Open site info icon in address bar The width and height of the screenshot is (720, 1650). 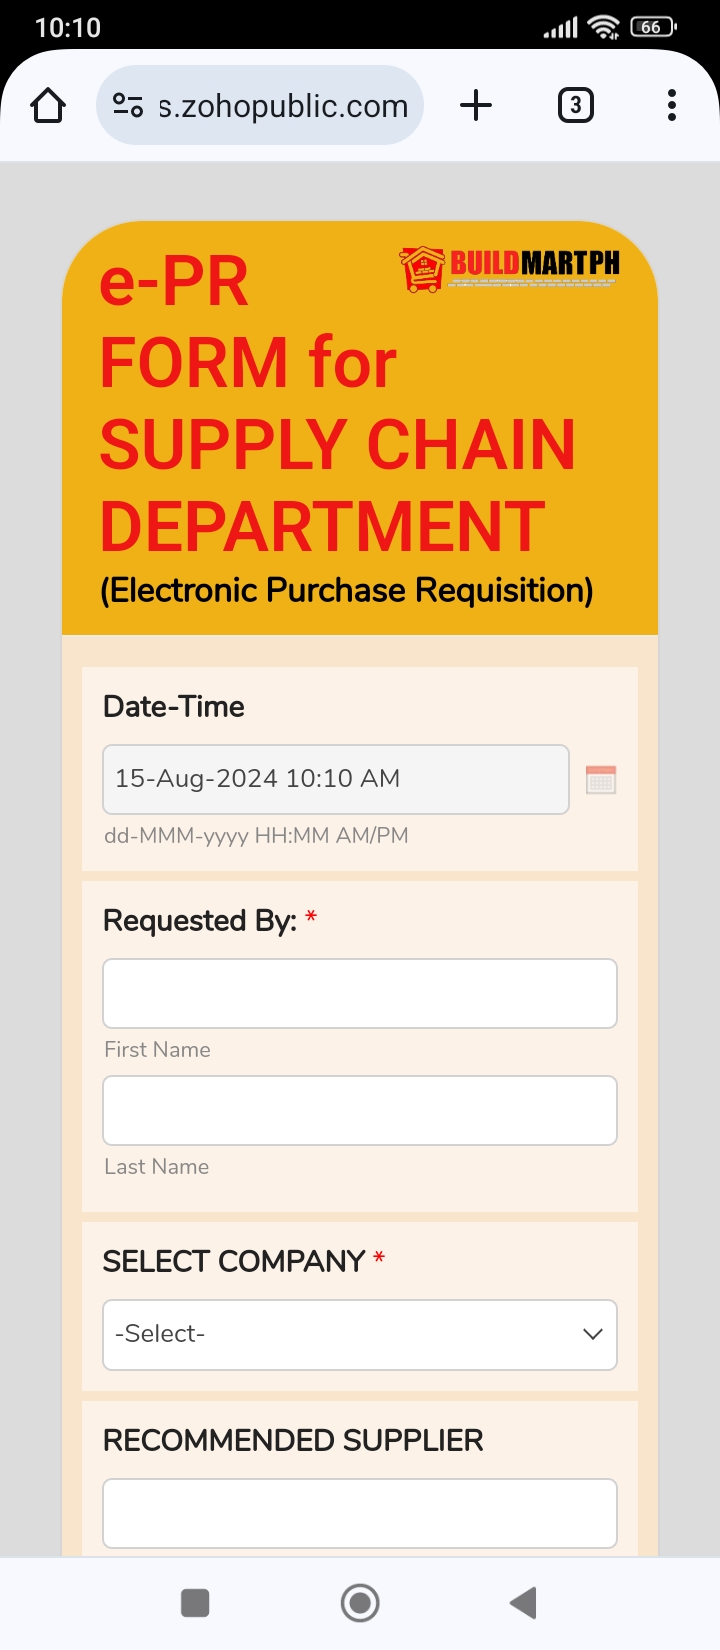tap(128, 105)
